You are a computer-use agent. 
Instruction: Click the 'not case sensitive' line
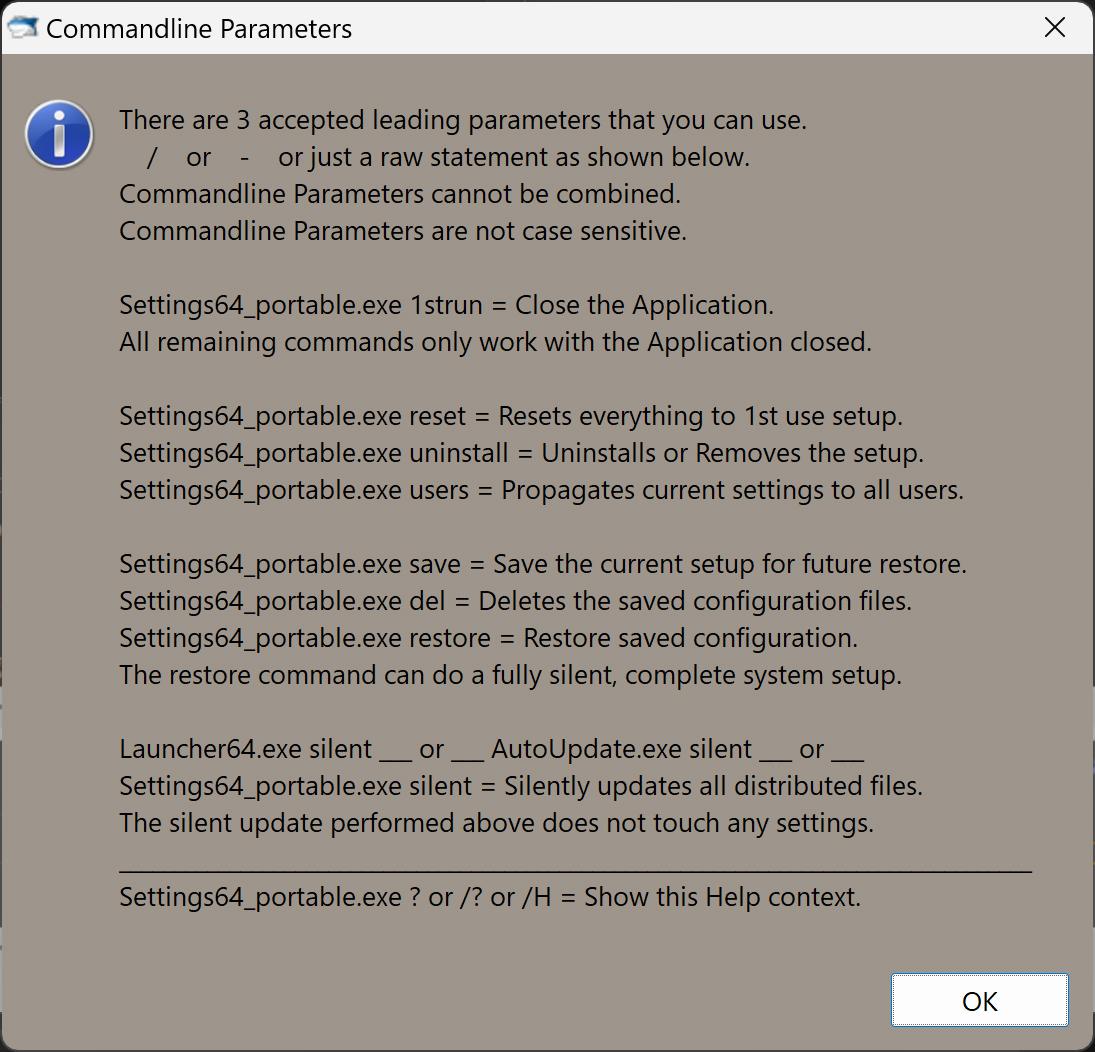point(403,231)
